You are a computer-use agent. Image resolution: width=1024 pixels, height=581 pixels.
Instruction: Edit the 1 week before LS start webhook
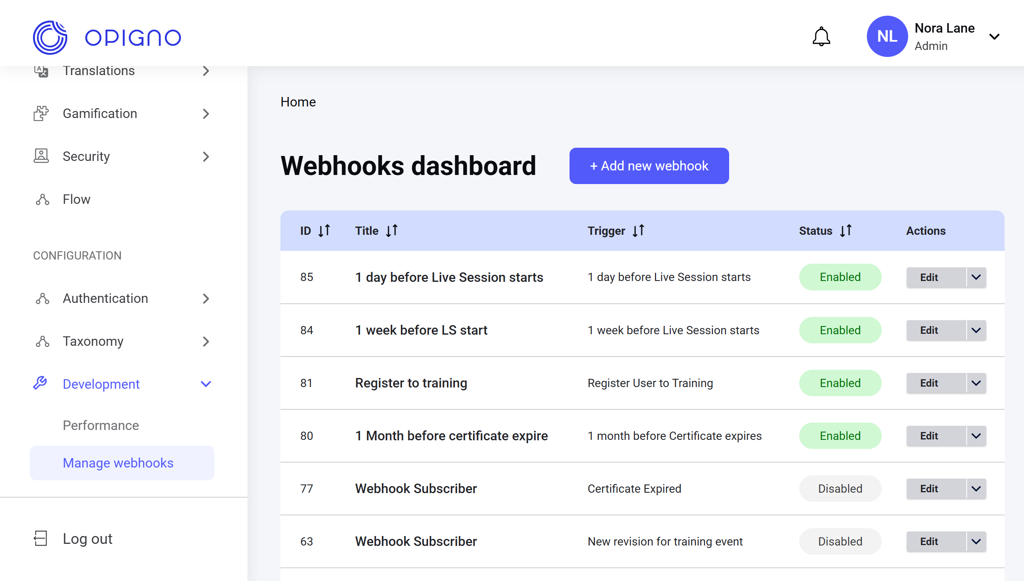936,330
